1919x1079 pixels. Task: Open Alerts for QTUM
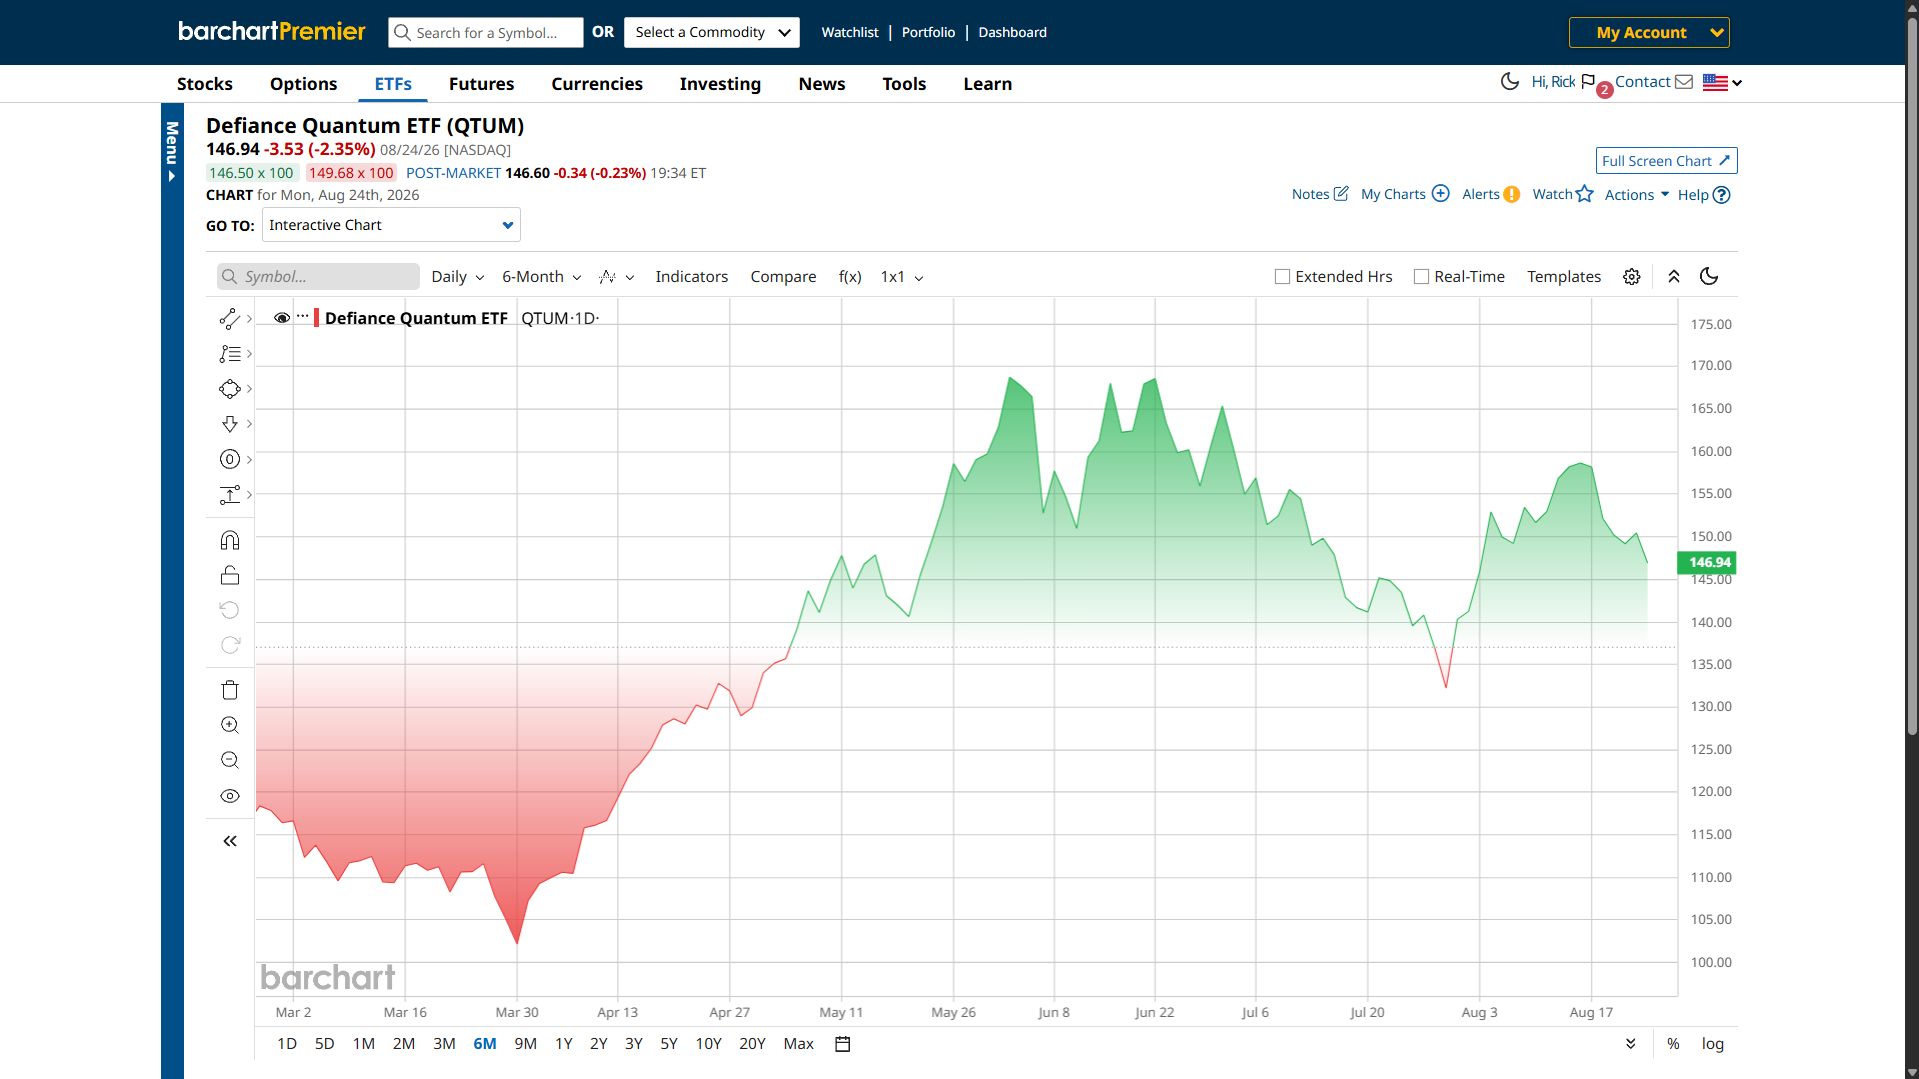pos(1490,194)
